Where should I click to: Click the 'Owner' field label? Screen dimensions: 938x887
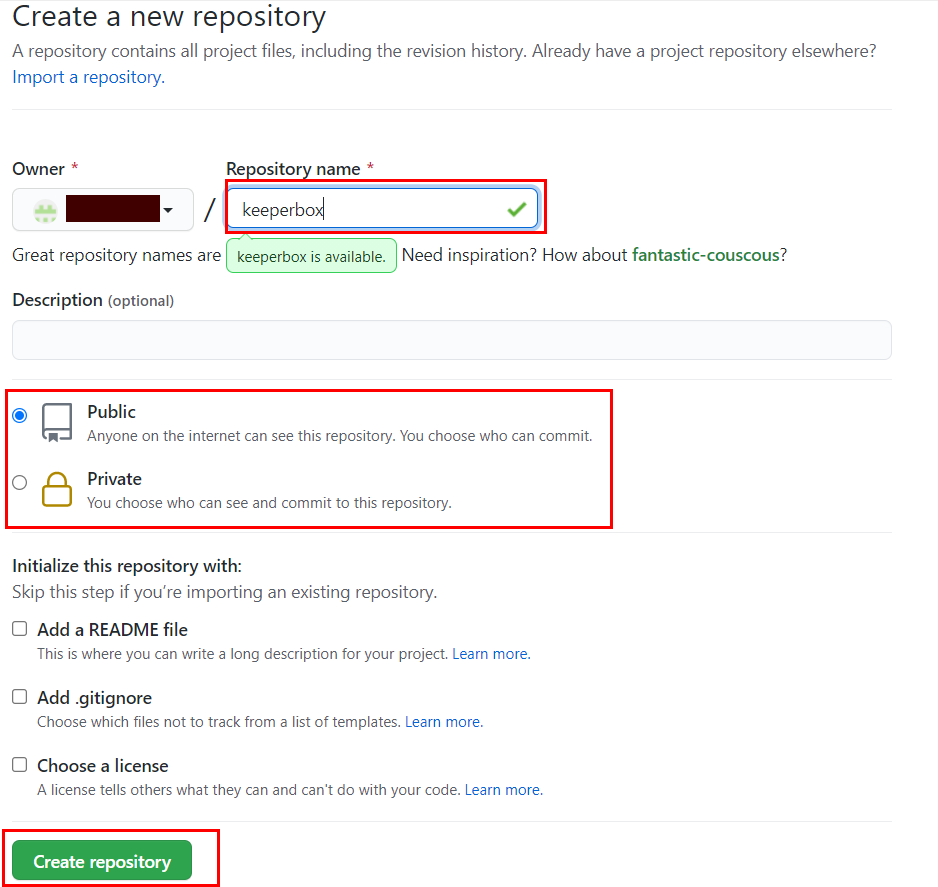(x=38, y=169)
